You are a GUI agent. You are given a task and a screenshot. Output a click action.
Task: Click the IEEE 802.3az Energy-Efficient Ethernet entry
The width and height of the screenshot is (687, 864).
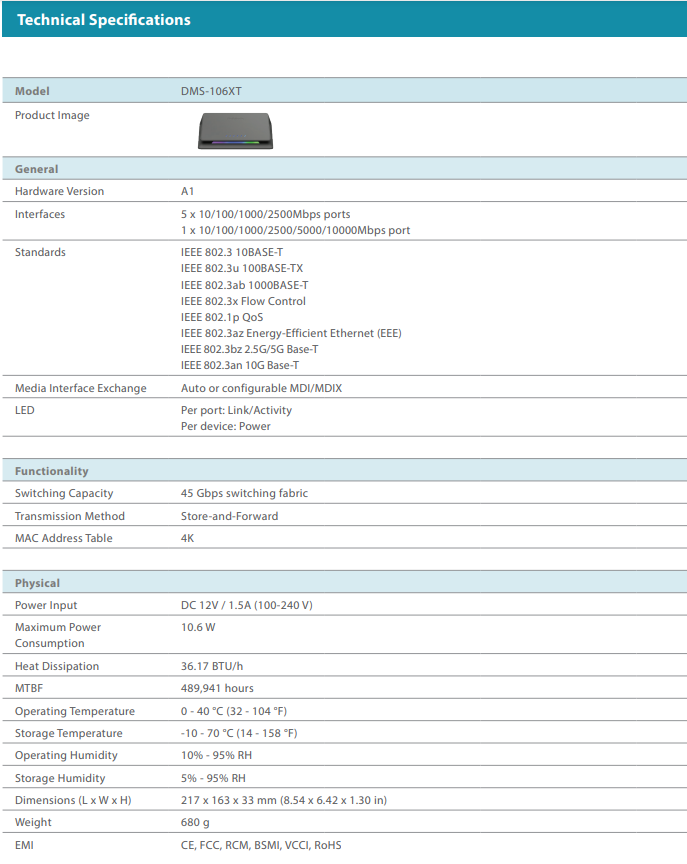(291, 333)
